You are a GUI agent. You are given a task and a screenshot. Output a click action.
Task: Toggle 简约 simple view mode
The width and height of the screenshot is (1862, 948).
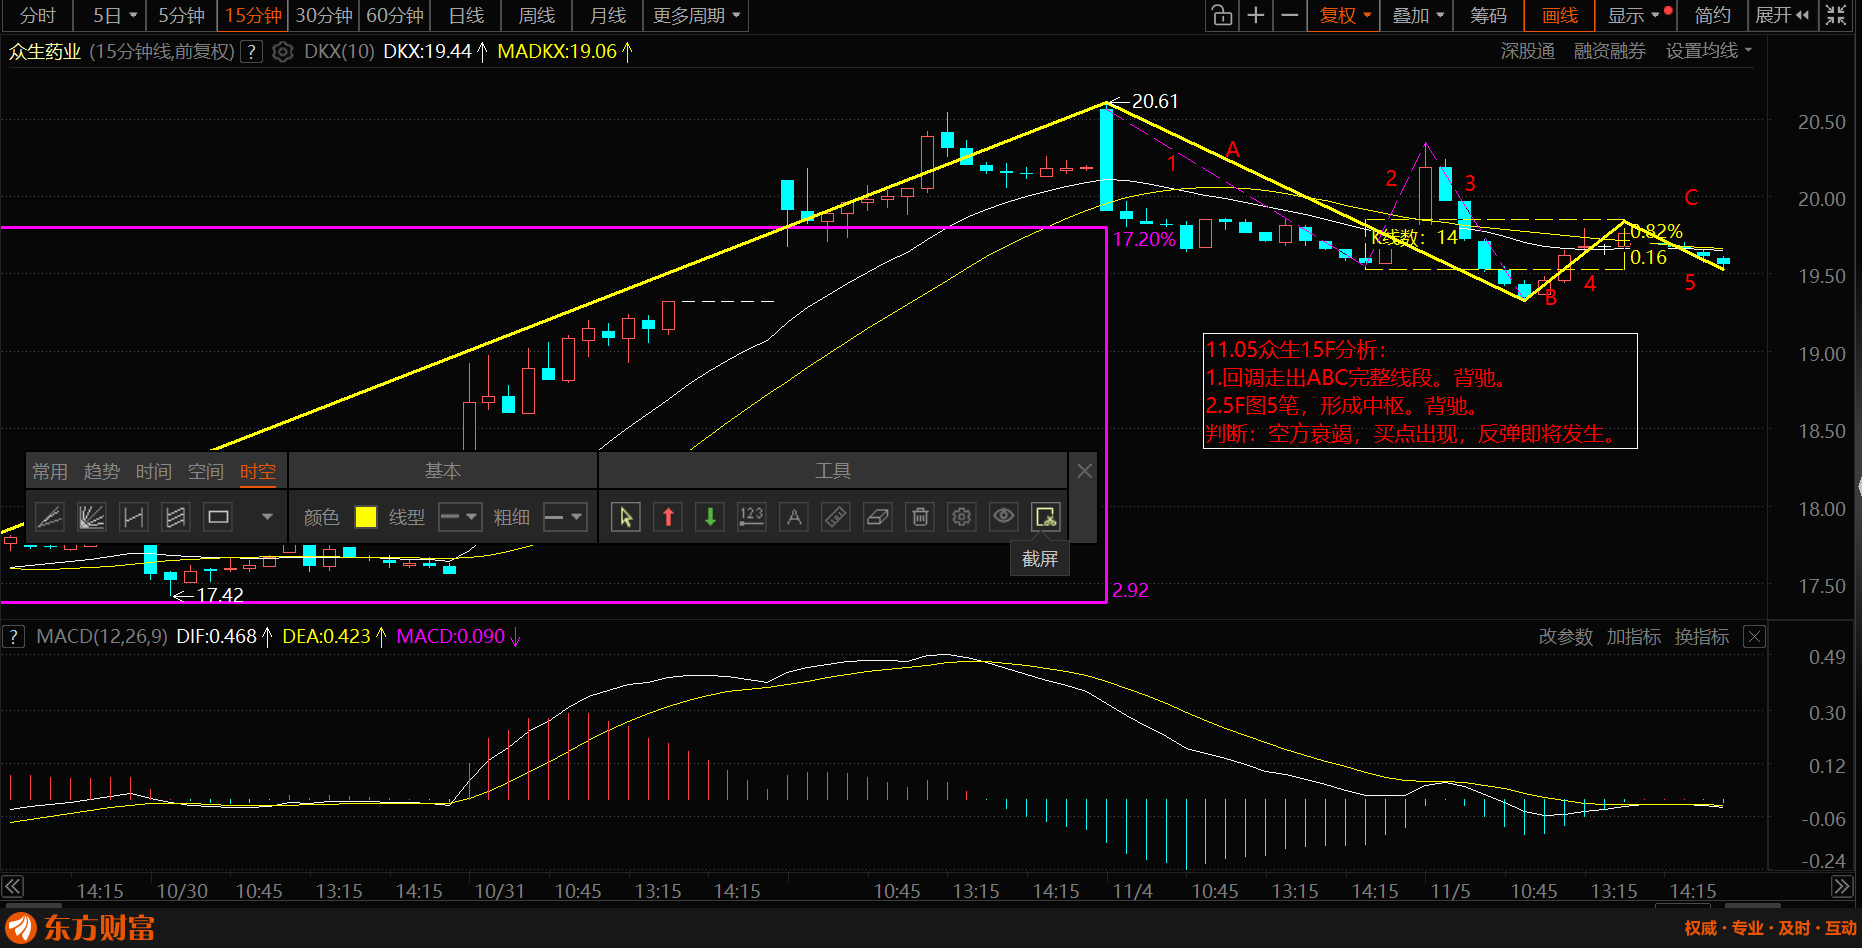1712,15
